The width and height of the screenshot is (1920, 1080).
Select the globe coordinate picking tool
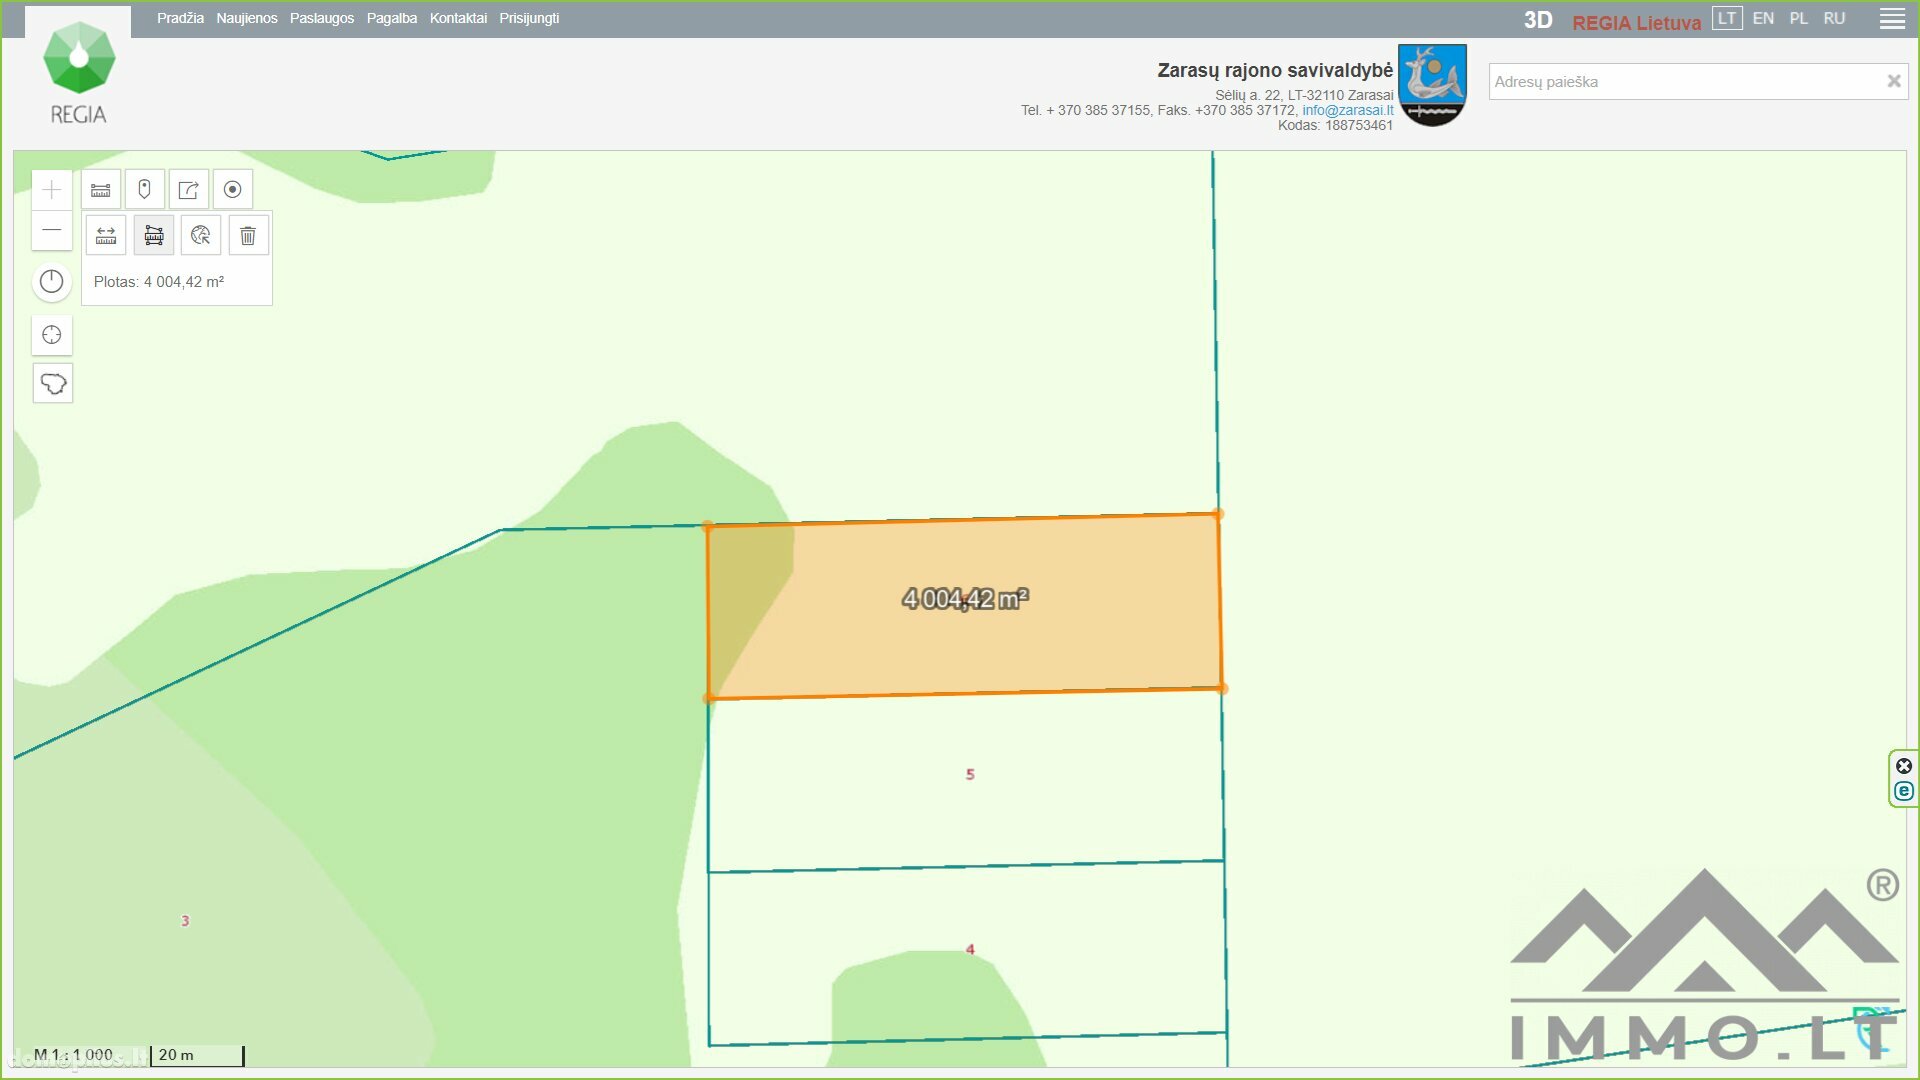click(201, 236)
